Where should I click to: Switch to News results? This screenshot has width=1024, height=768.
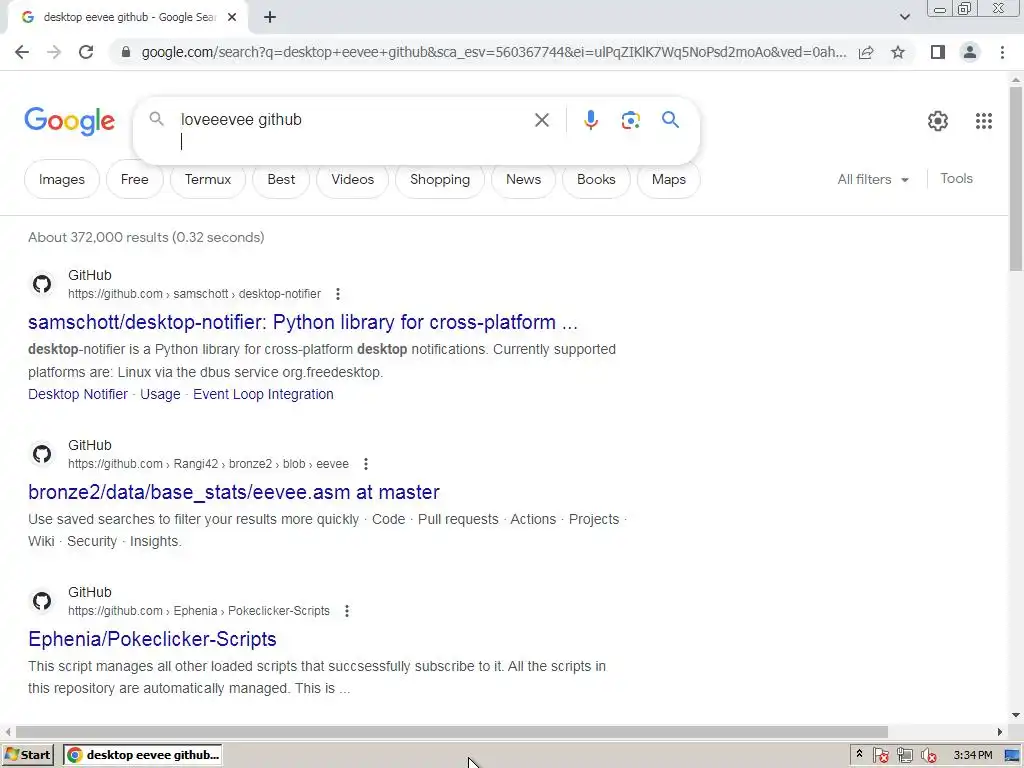point(523,179)
